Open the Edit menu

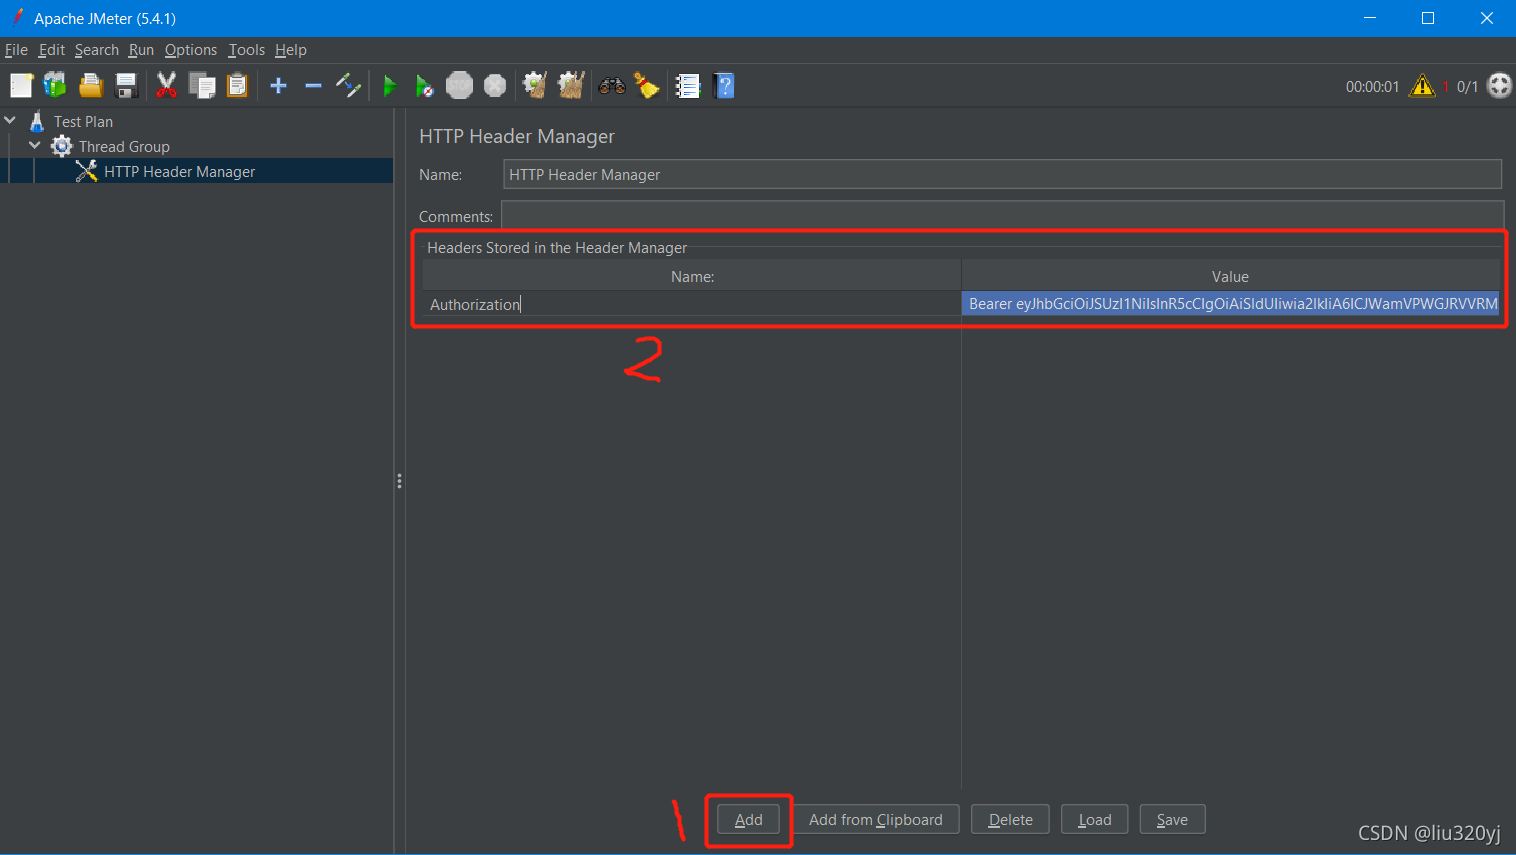click(x=52, y=50)
